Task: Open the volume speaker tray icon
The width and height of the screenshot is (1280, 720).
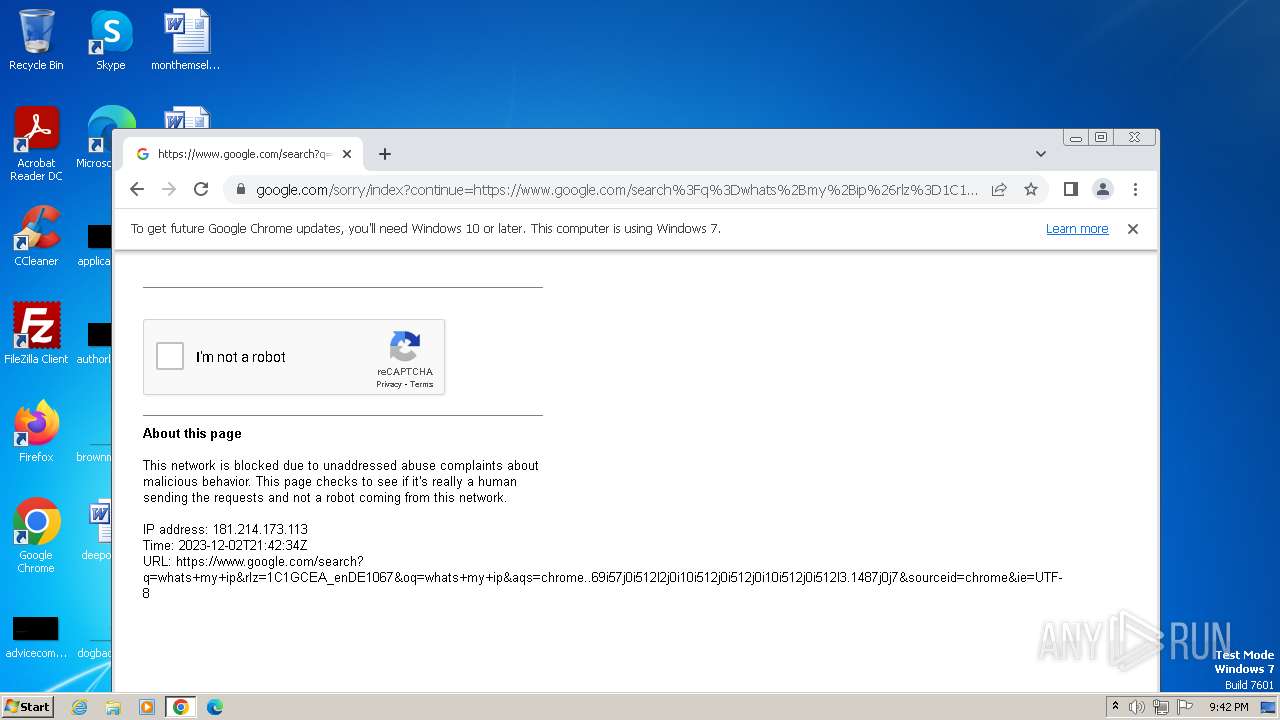Action: [1137, 707]
